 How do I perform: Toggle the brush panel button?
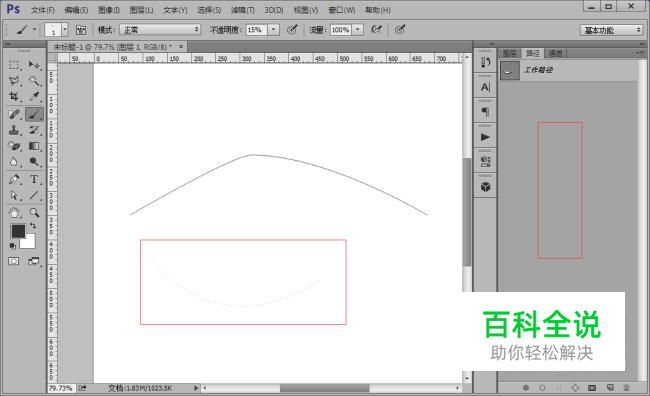point(81,29)
